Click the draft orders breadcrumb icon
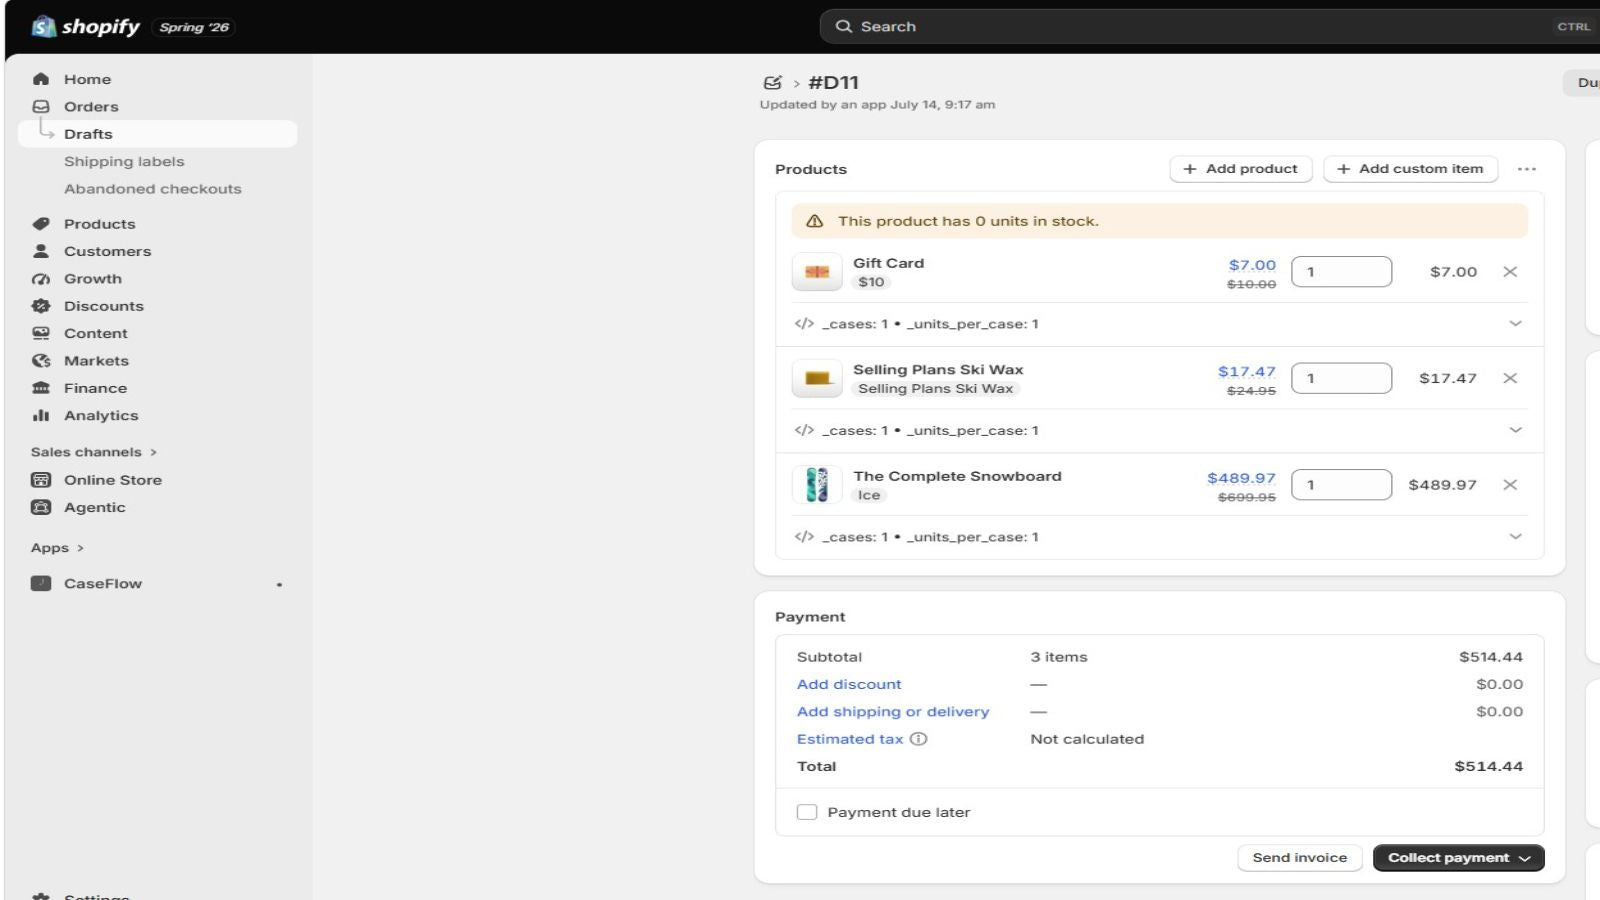 pos(772,83)
